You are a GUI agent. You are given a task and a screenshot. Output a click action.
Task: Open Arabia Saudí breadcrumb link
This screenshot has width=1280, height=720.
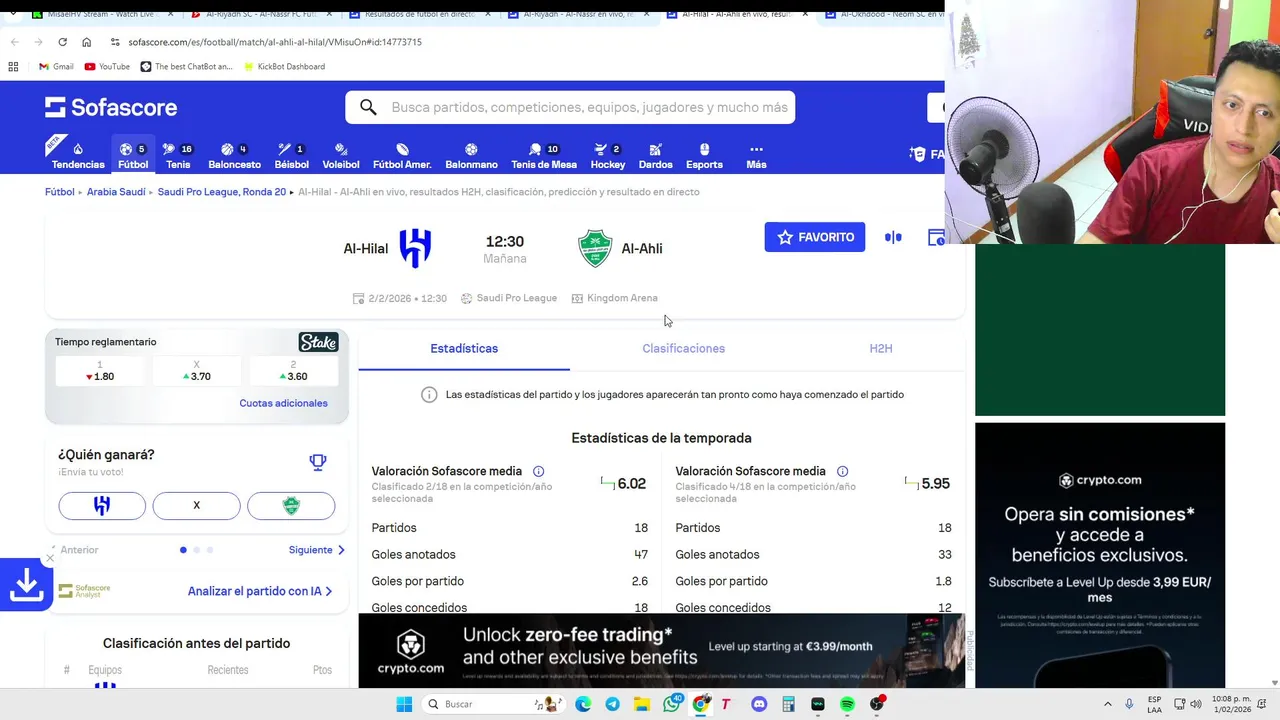click(x=116, y=192)
